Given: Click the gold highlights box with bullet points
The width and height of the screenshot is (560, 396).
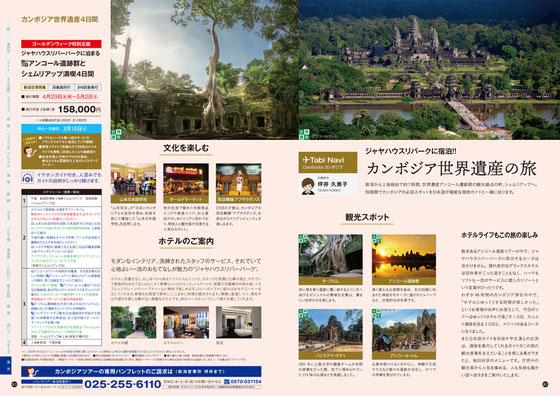Looking at the screenshot, I should [x=61, y=151].
